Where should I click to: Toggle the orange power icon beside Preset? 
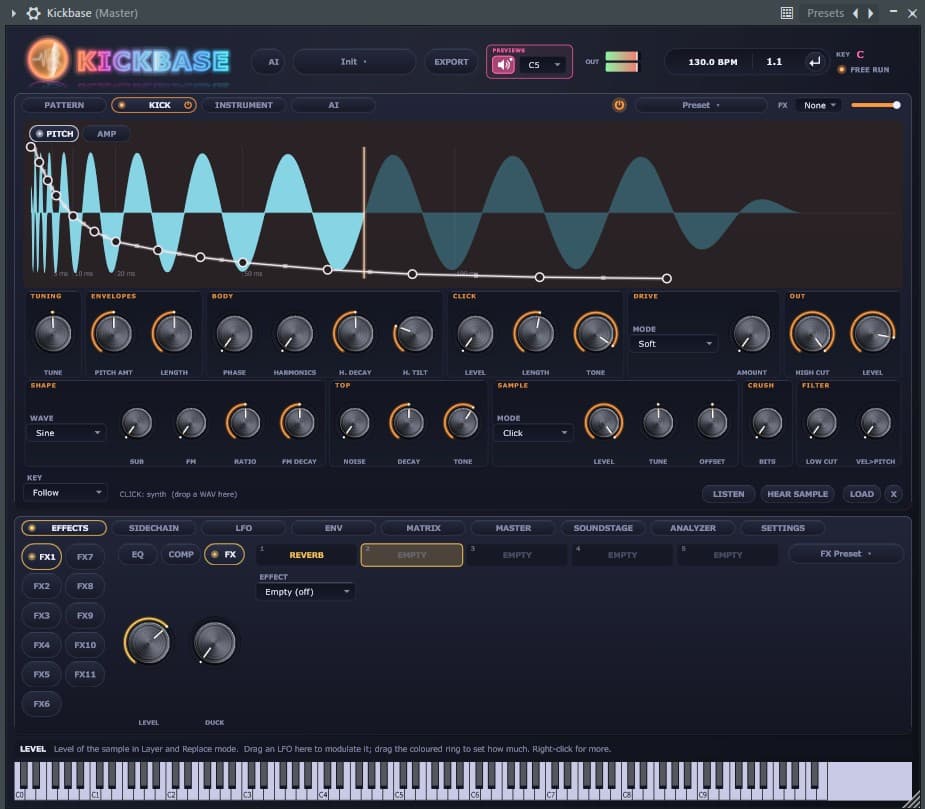[x=619, y=105]
